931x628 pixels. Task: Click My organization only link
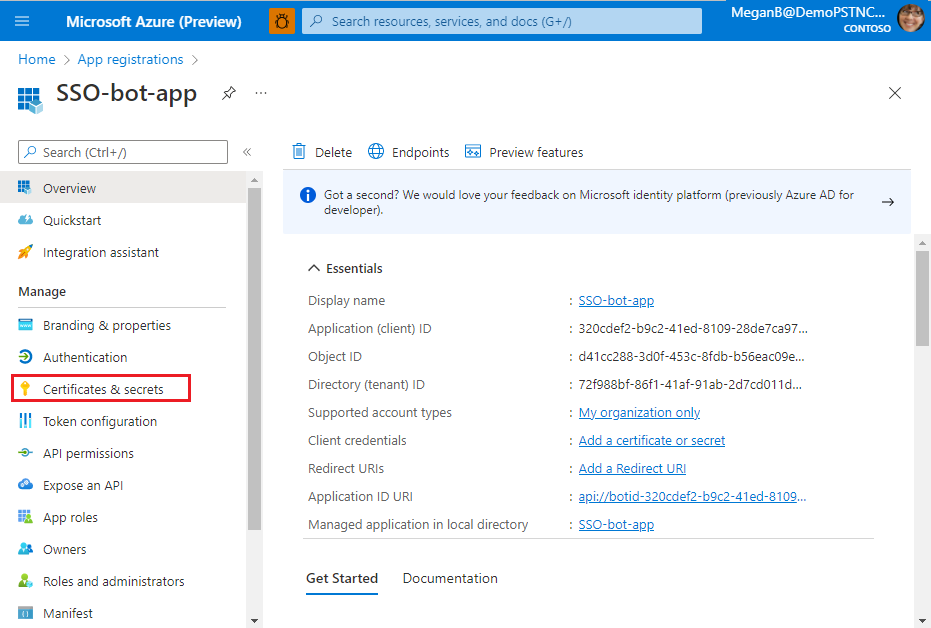[x=639, y=412]
